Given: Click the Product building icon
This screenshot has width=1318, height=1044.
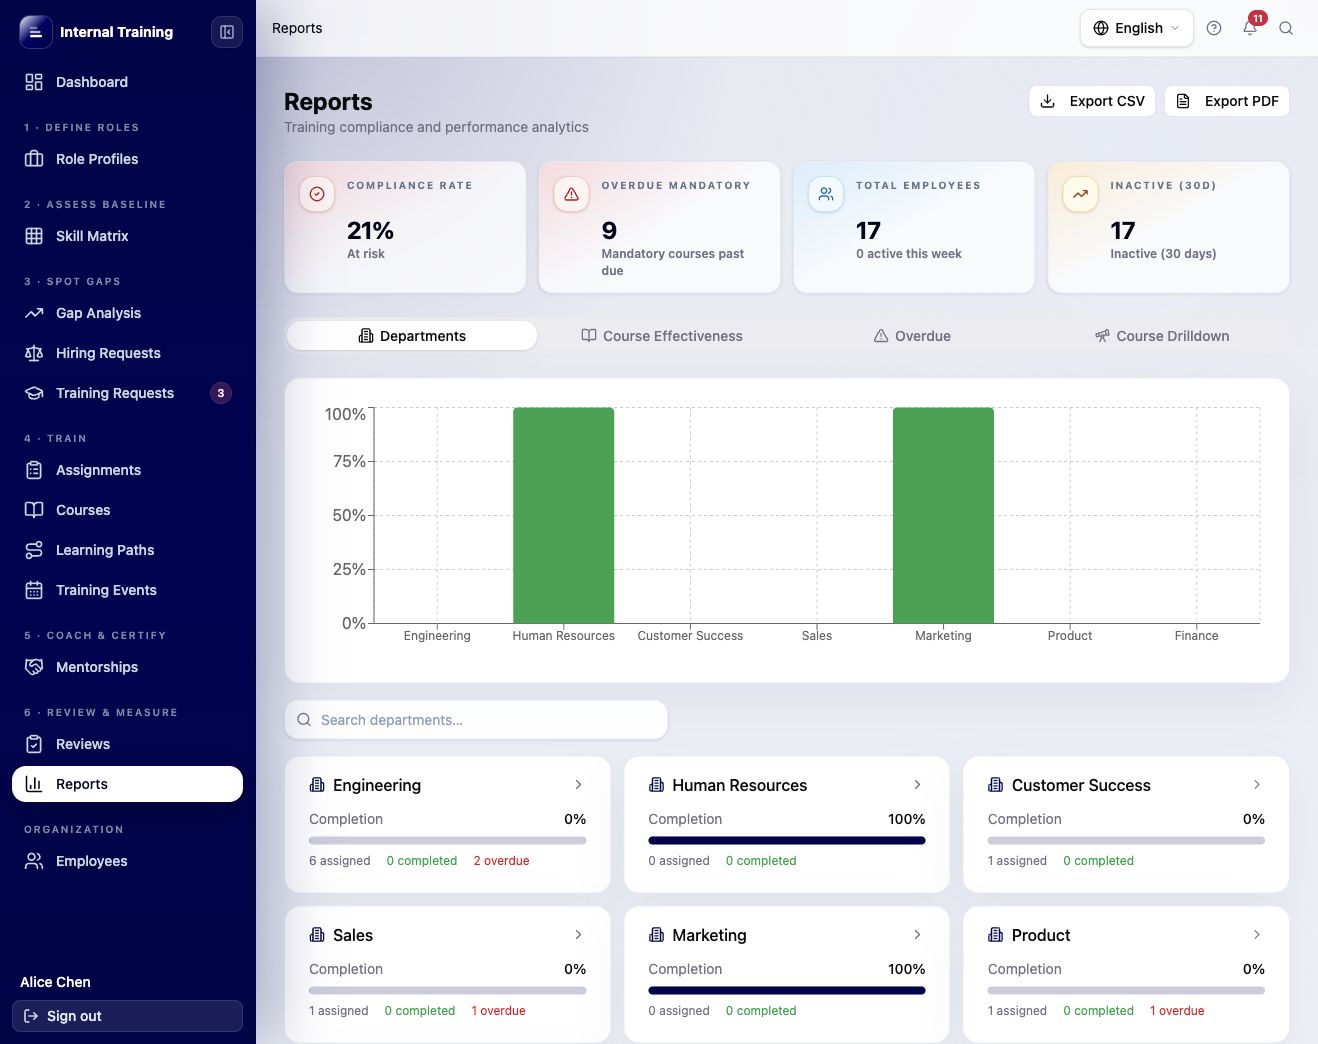Looking at the screenshot, I should 996,935.
